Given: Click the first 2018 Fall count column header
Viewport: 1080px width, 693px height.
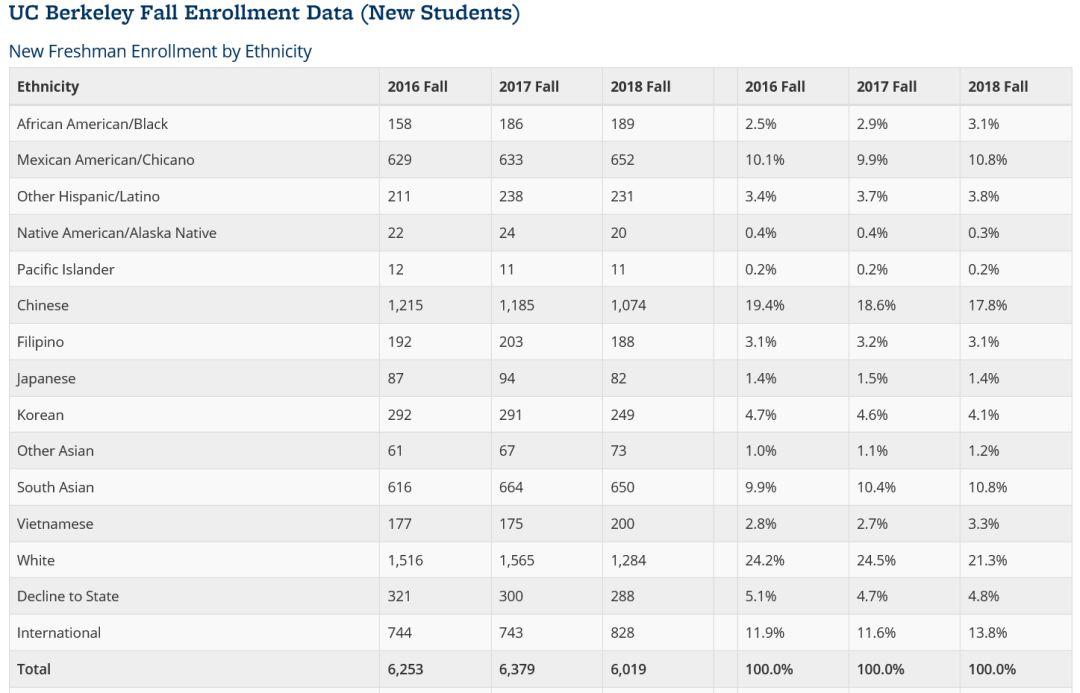Looking at the screenshot, I should pos(640,87).
